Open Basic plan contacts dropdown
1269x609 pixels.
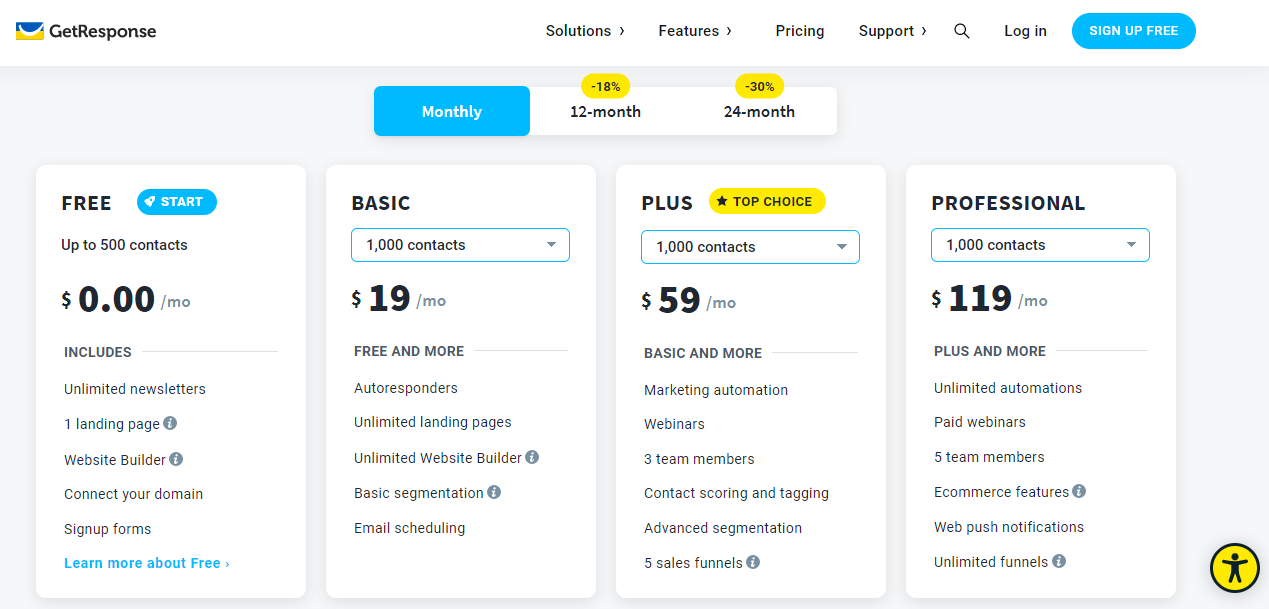(460, 245)
